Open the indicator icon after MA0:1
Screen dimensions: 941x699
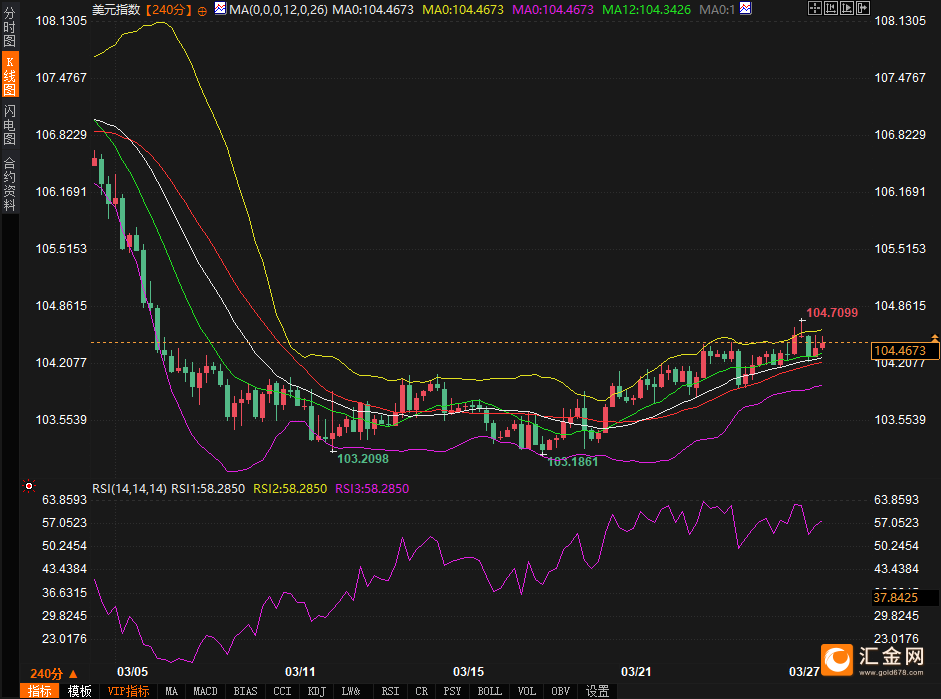745,8
